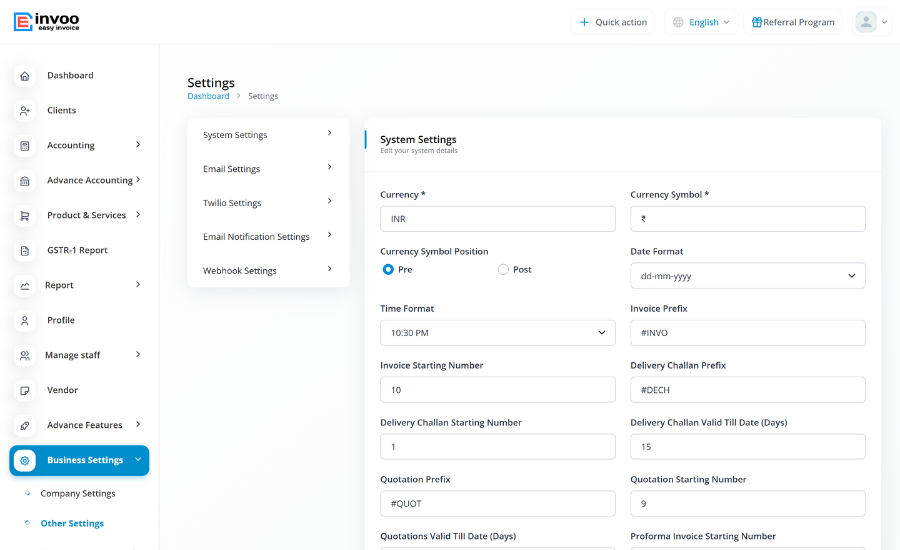Click the Advance Features rocket icon
900x550 pixels.
[25, 425]
